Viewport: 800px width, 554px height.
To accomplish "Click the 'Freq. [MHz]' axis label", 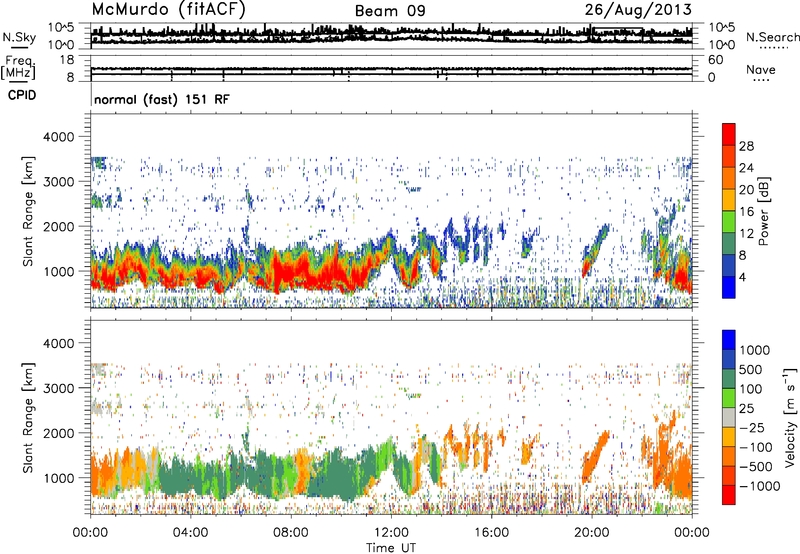I will pos(20,68).
